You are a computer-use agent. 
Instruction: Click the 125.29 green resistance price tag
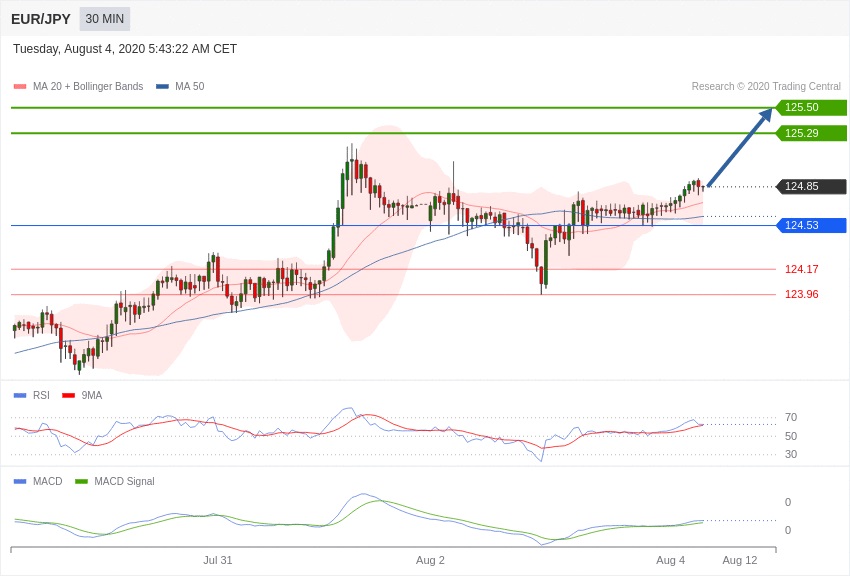(810, 133)
